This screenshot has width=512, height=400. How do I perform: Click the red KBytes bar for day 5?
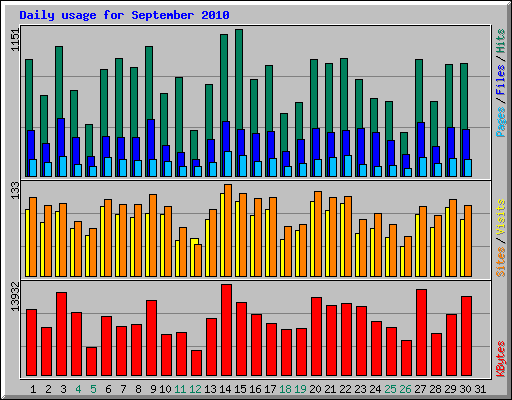[91, 361]
